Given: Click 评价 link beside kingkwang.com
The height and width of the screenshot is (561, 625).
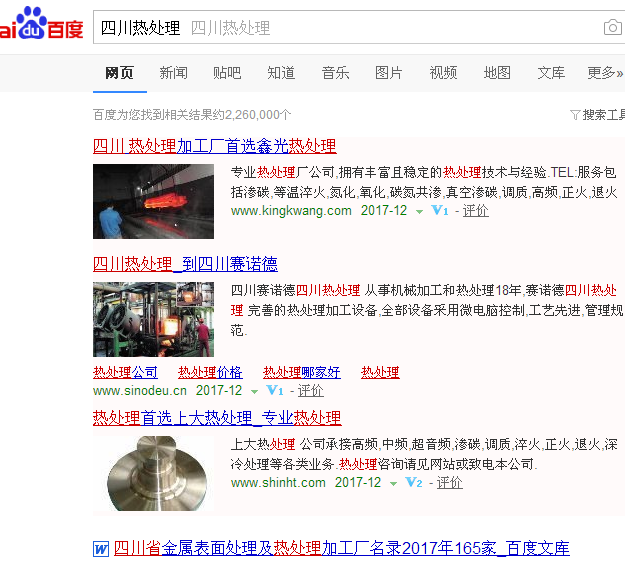Looking at the screenshot, I should (x=476, y=211).
